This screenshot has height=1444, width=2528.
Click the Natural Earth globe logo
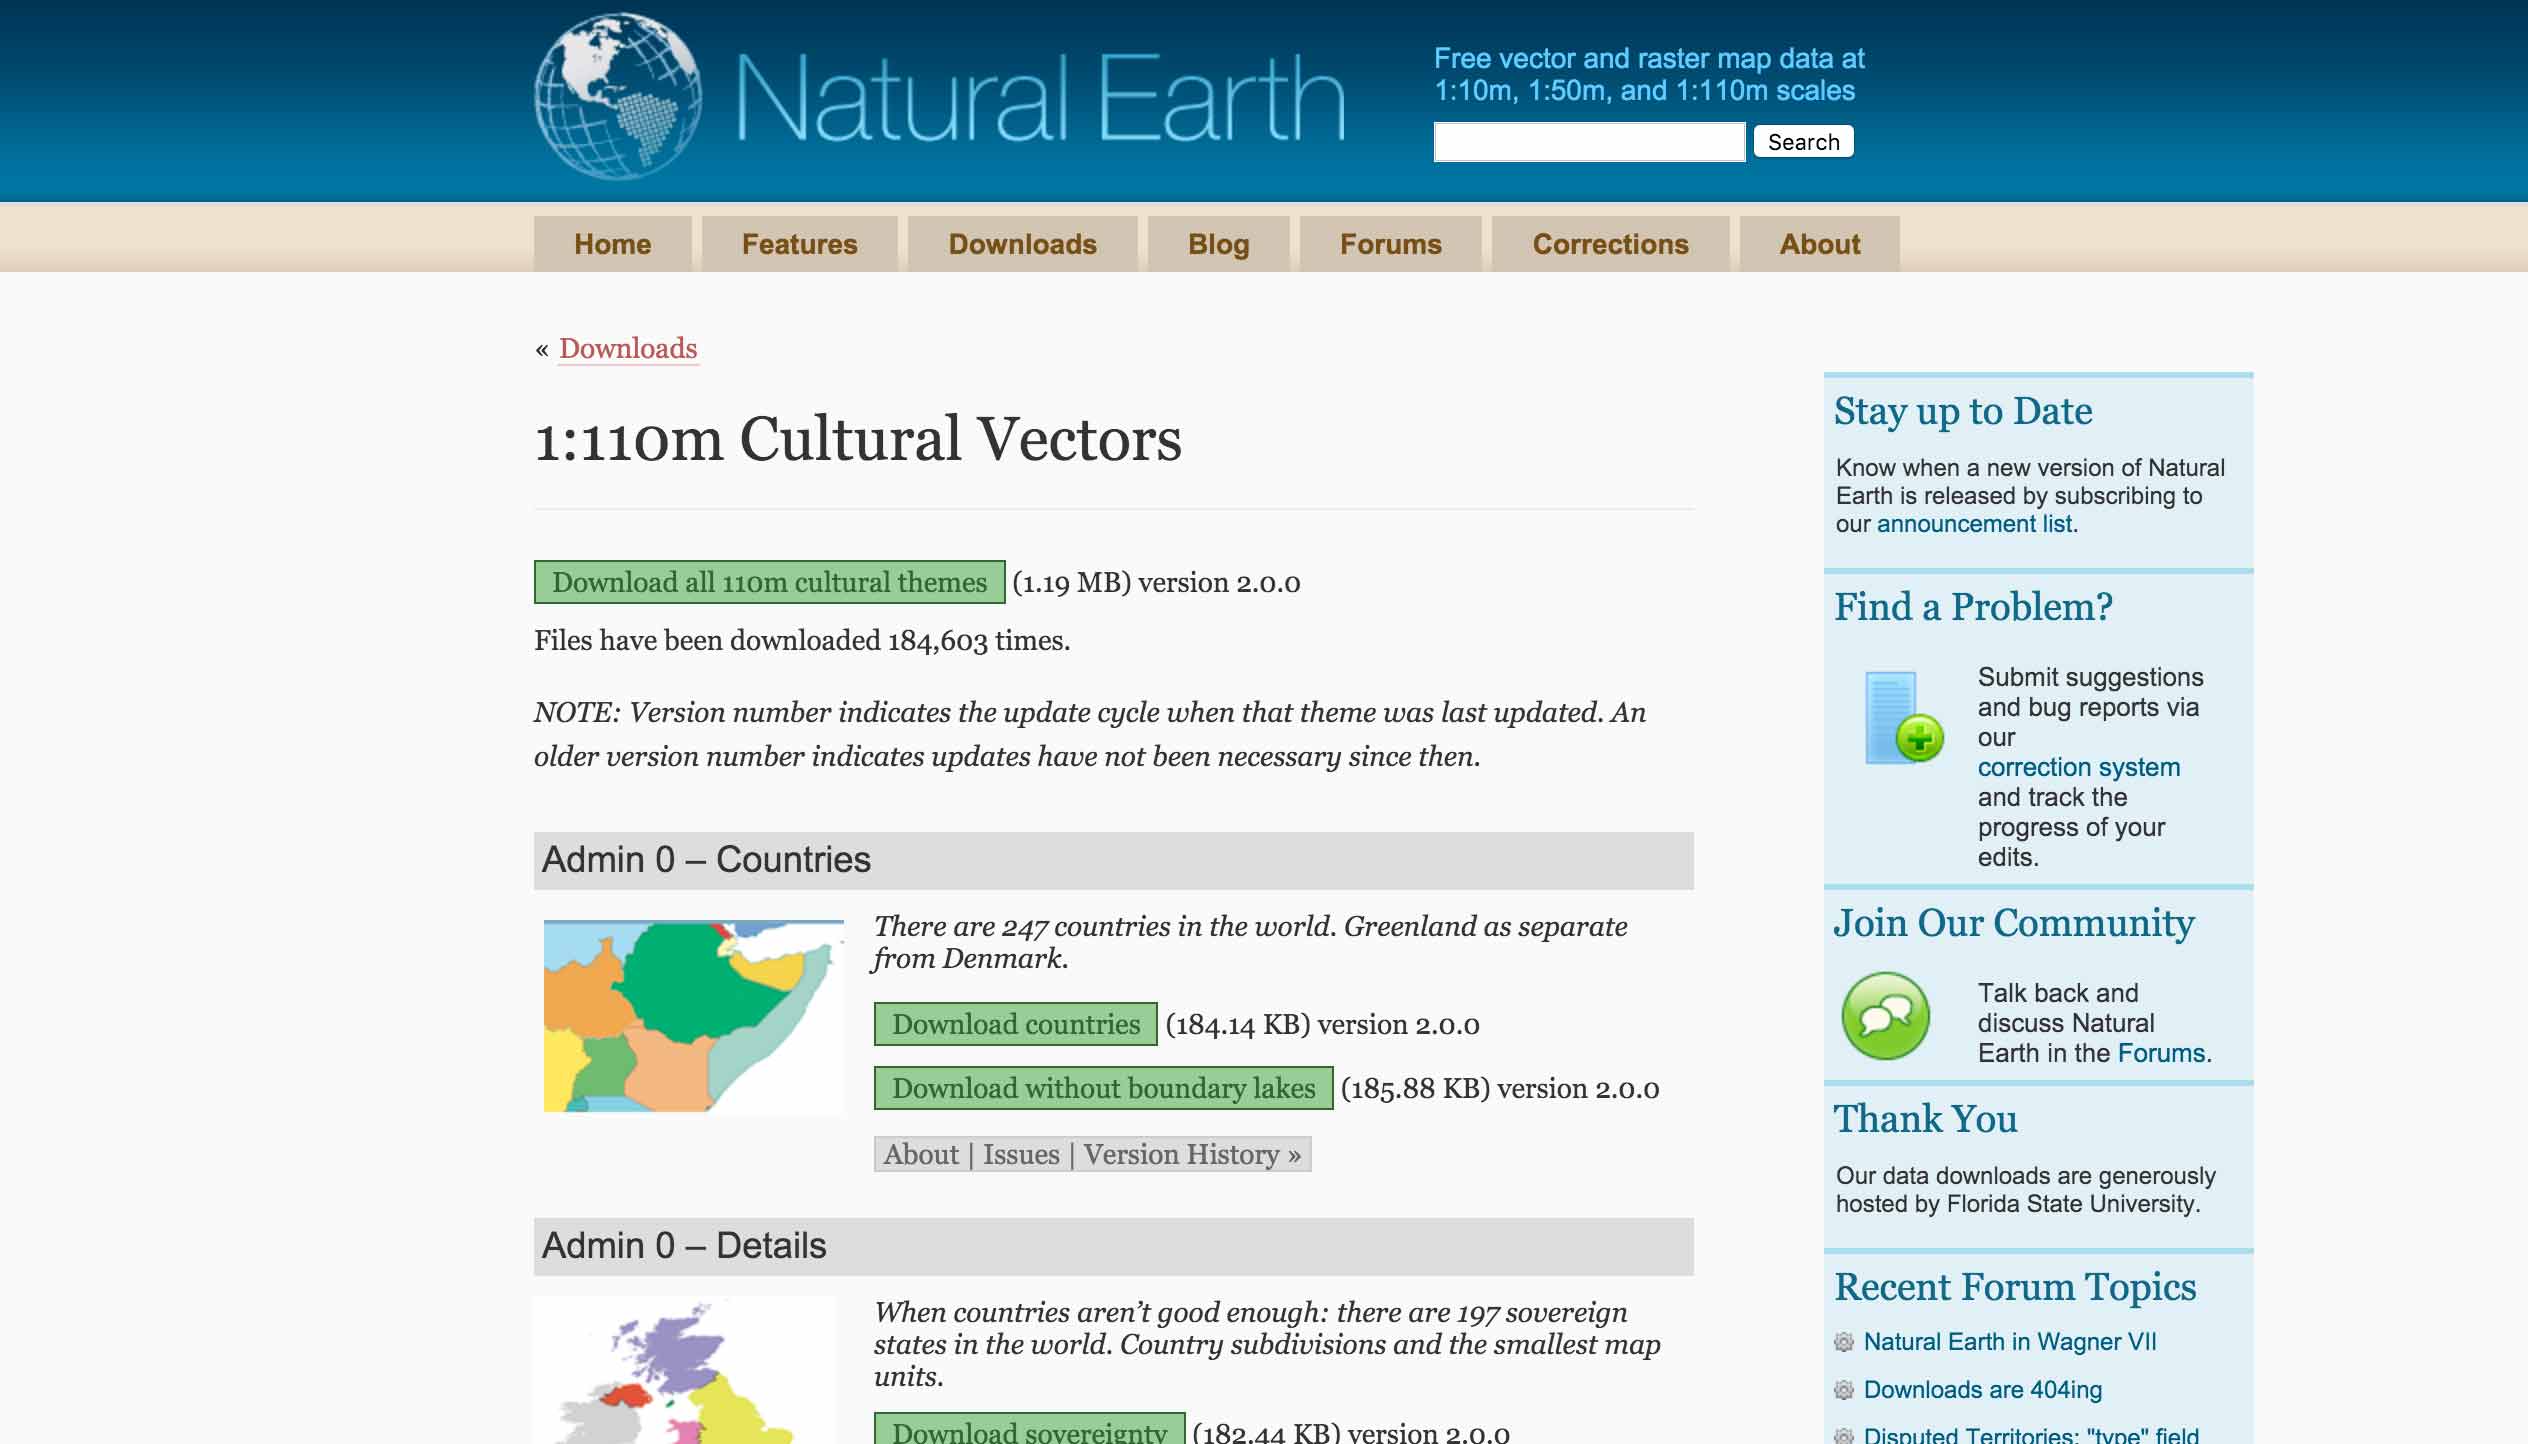click(618, 96)
